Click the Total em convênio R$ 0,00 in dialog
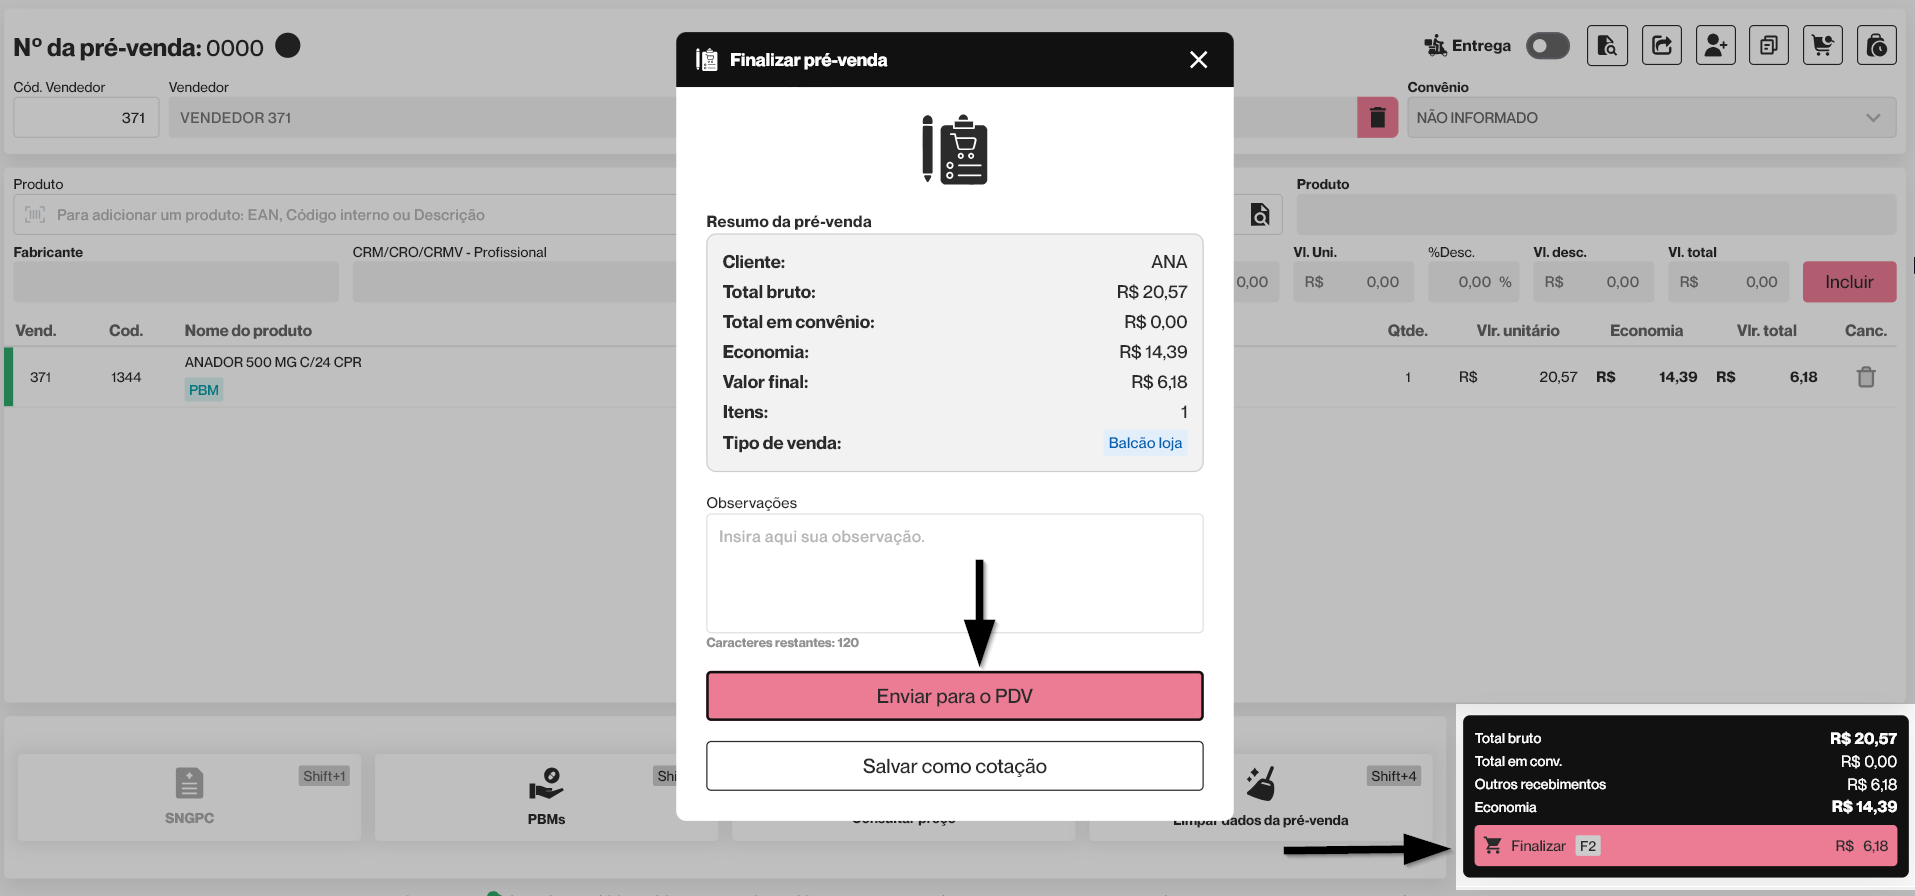Screen dimensions: 1915x896 tap(1156, 322)
